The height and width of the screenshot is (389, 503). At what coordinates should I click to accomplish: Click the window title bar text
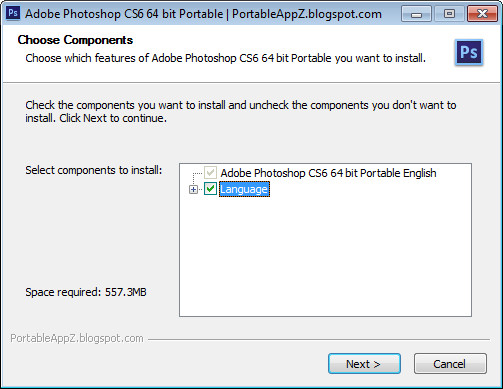pos(203,14)
